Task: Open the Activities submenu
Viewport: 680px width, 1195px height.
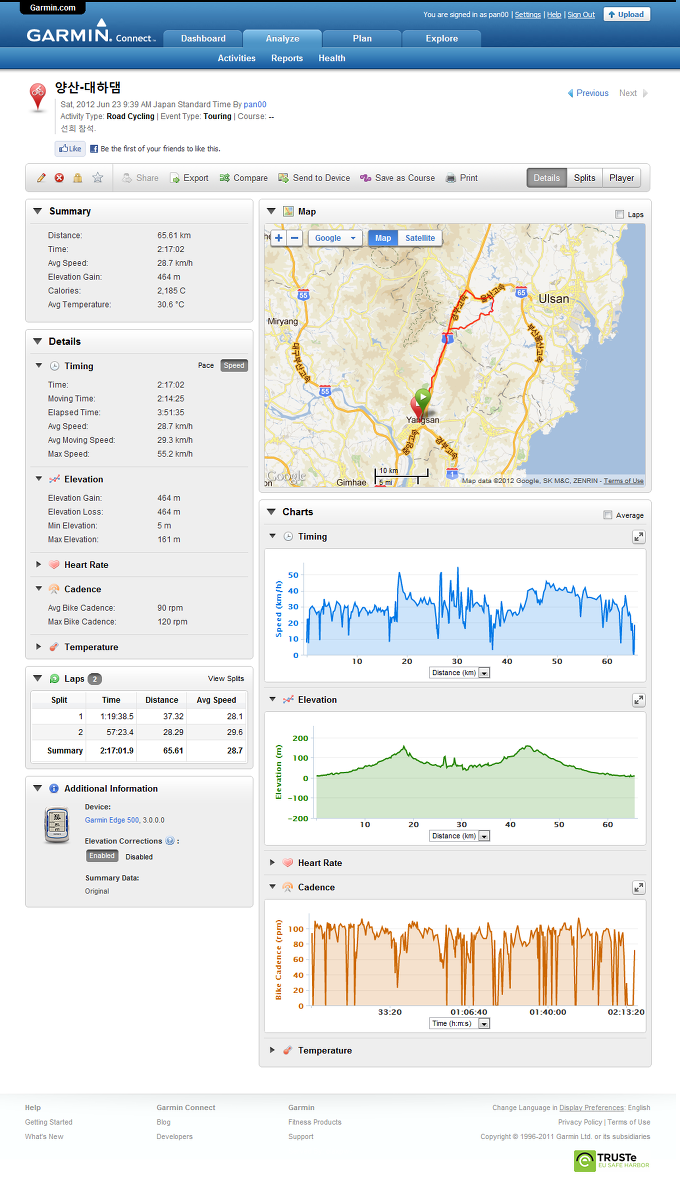Action: 236,58
